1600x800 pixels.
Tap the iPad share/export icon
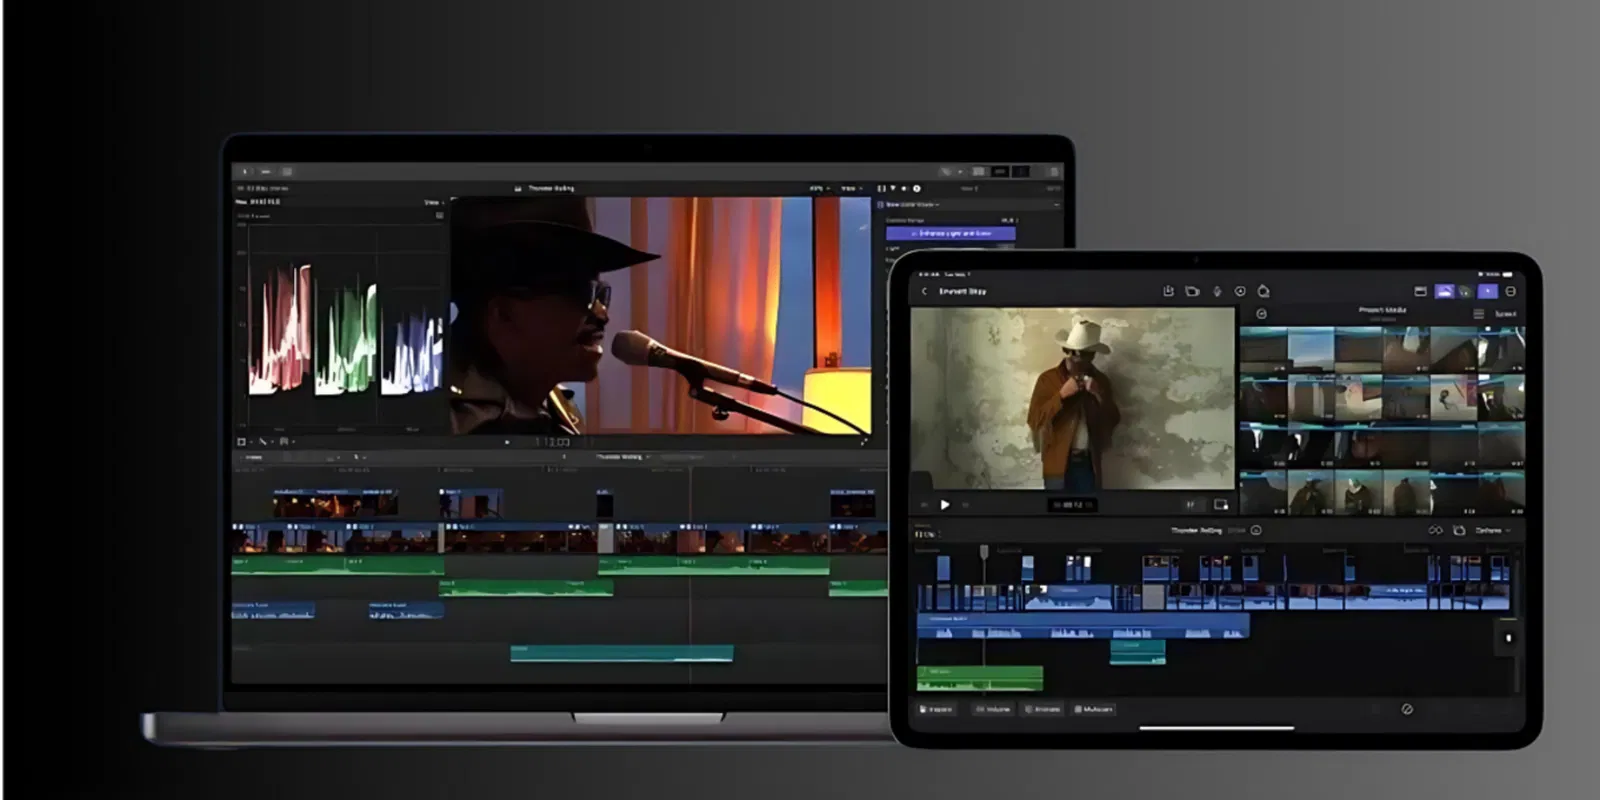pos(1168,291)
